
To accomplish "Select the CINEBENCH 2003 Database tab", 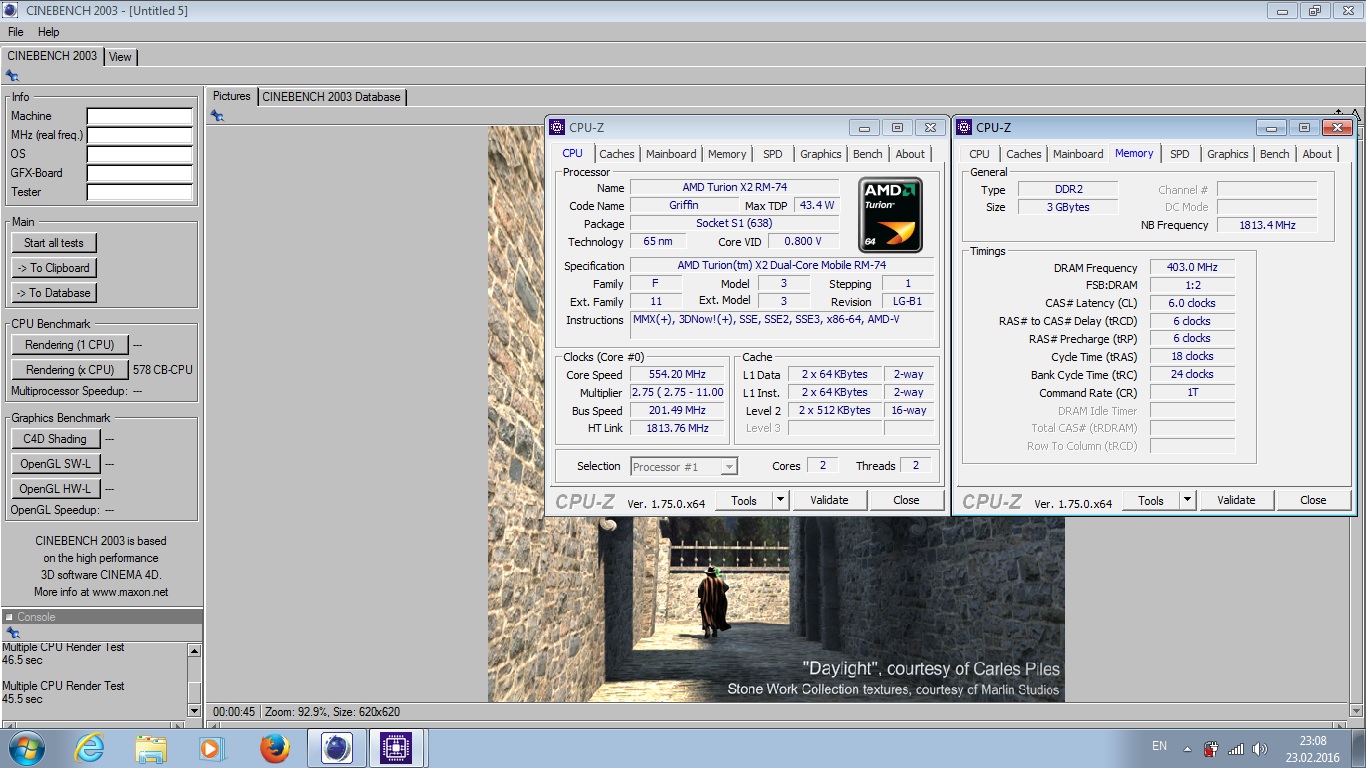I will tap(331, 97).
